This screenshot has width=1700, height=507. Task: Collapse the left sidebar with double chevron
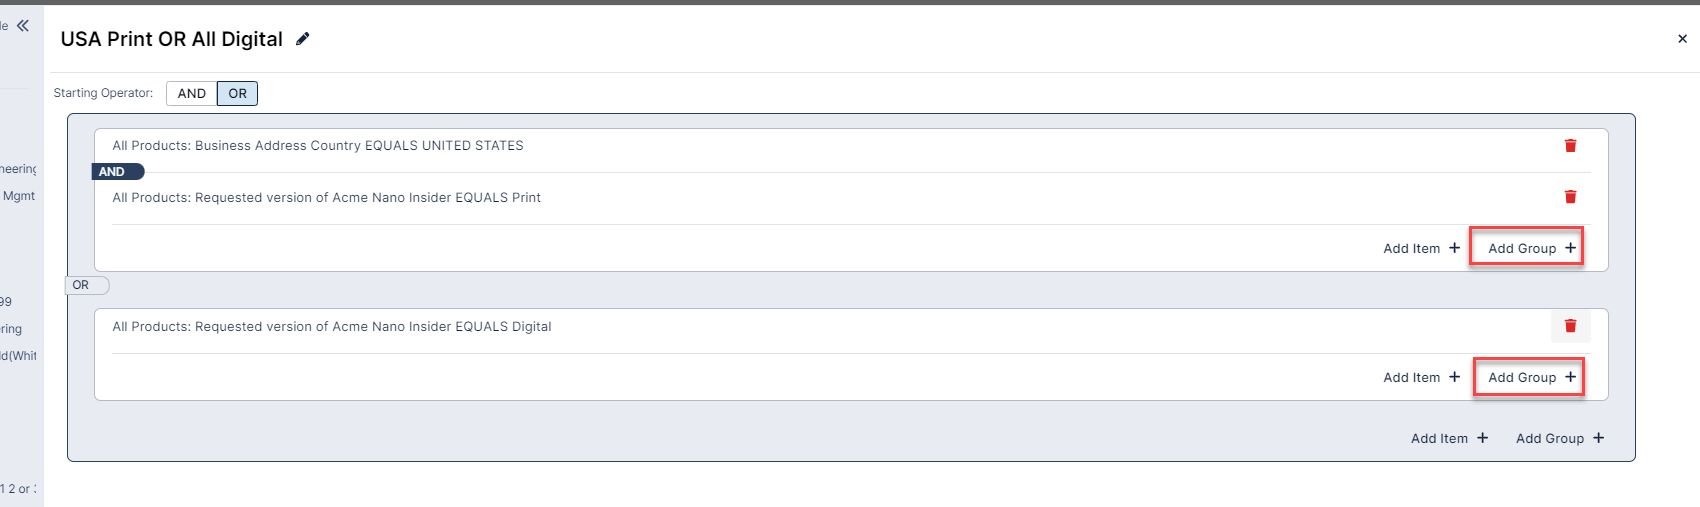coord(22,25)
